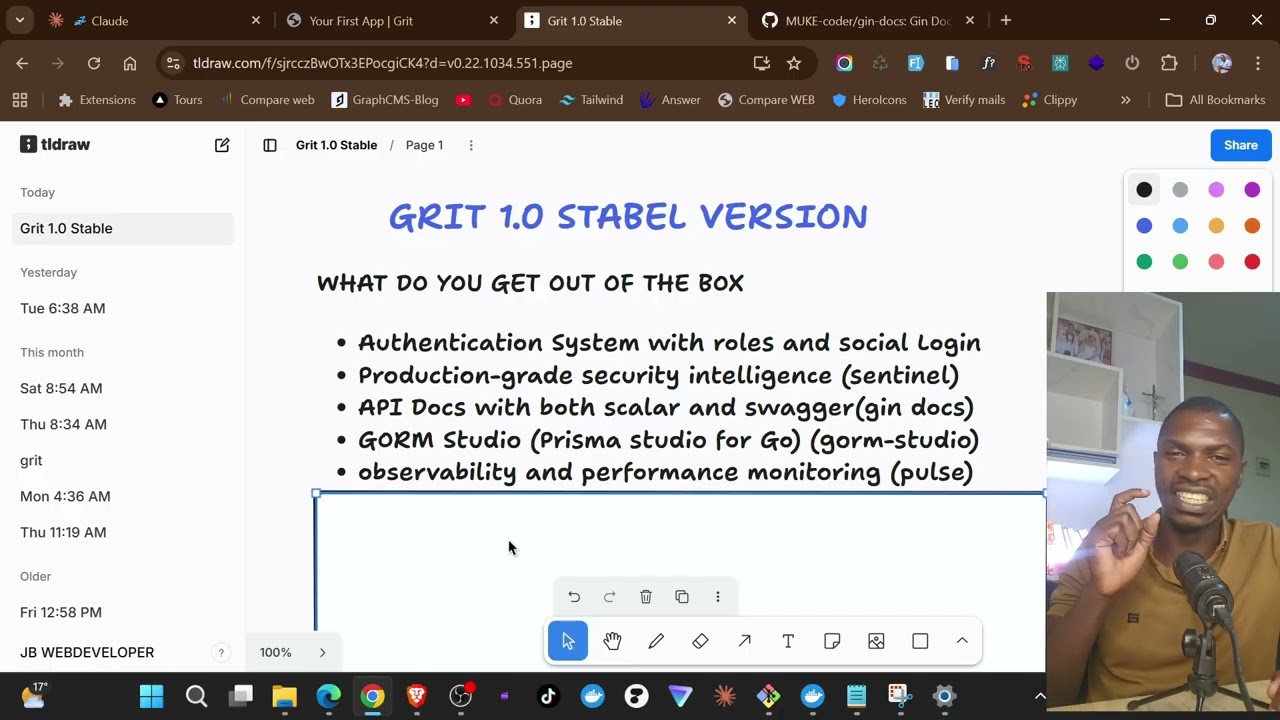Click the Grit 1.0 Stable file name

(336, 145)
